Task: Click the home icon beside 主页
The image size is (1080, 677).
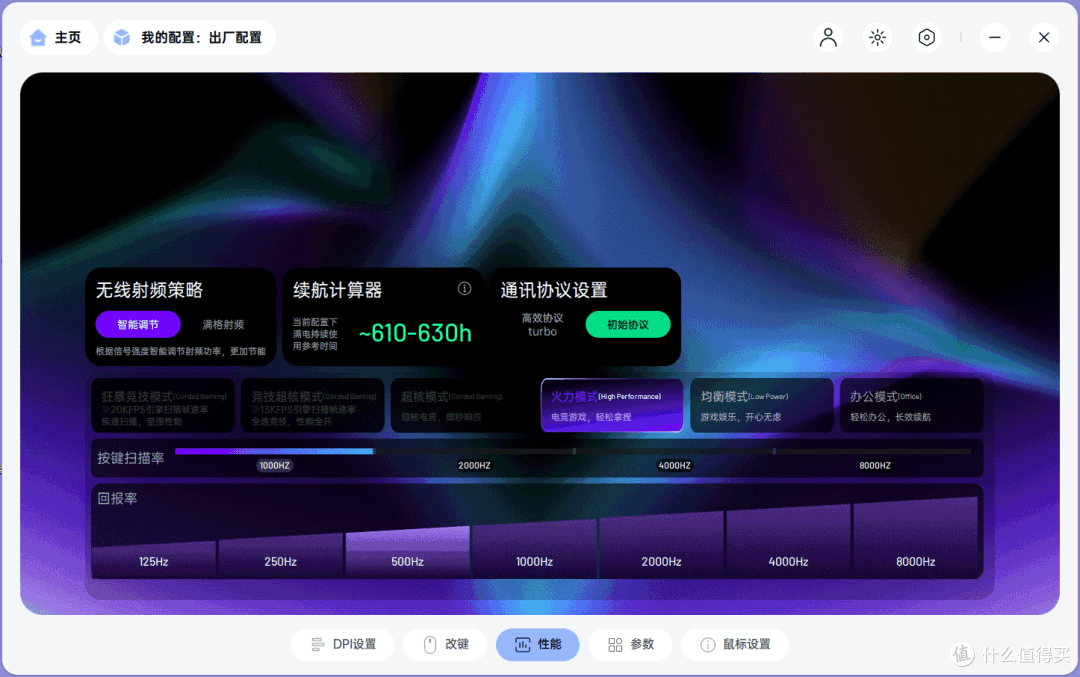Action: click(39, 37)
